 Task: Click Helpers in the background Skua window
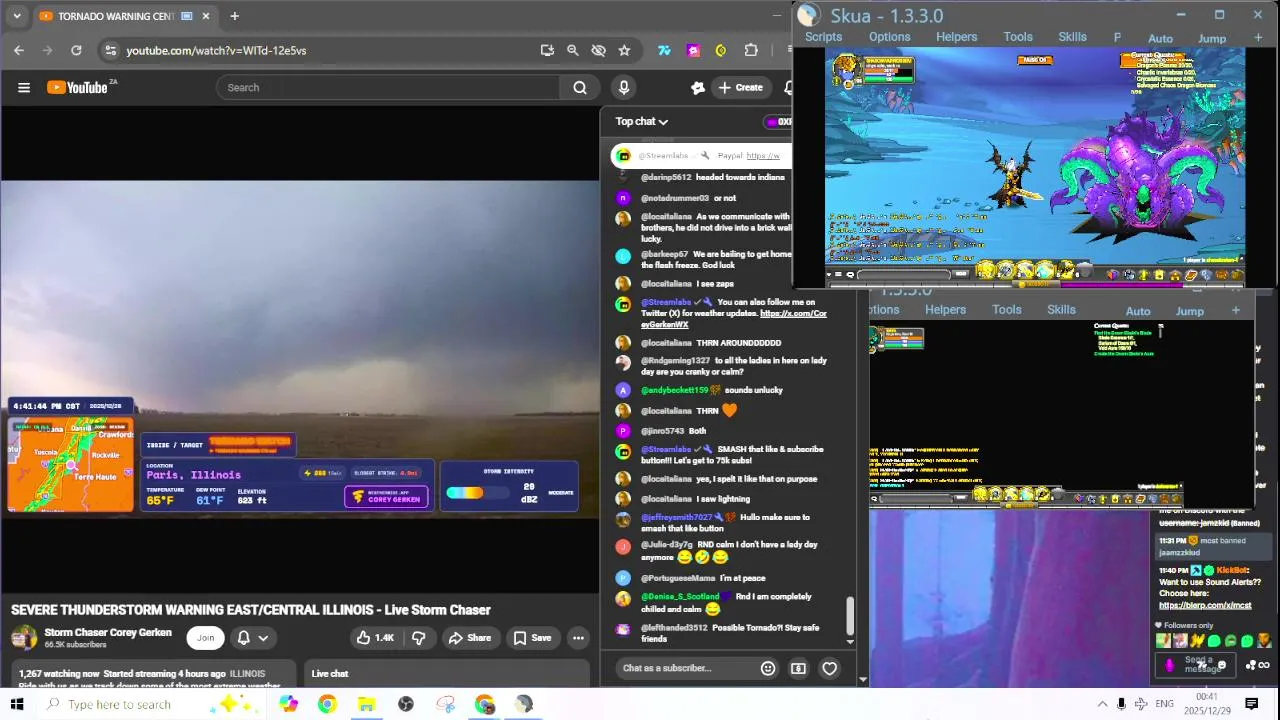coord(945,310)
